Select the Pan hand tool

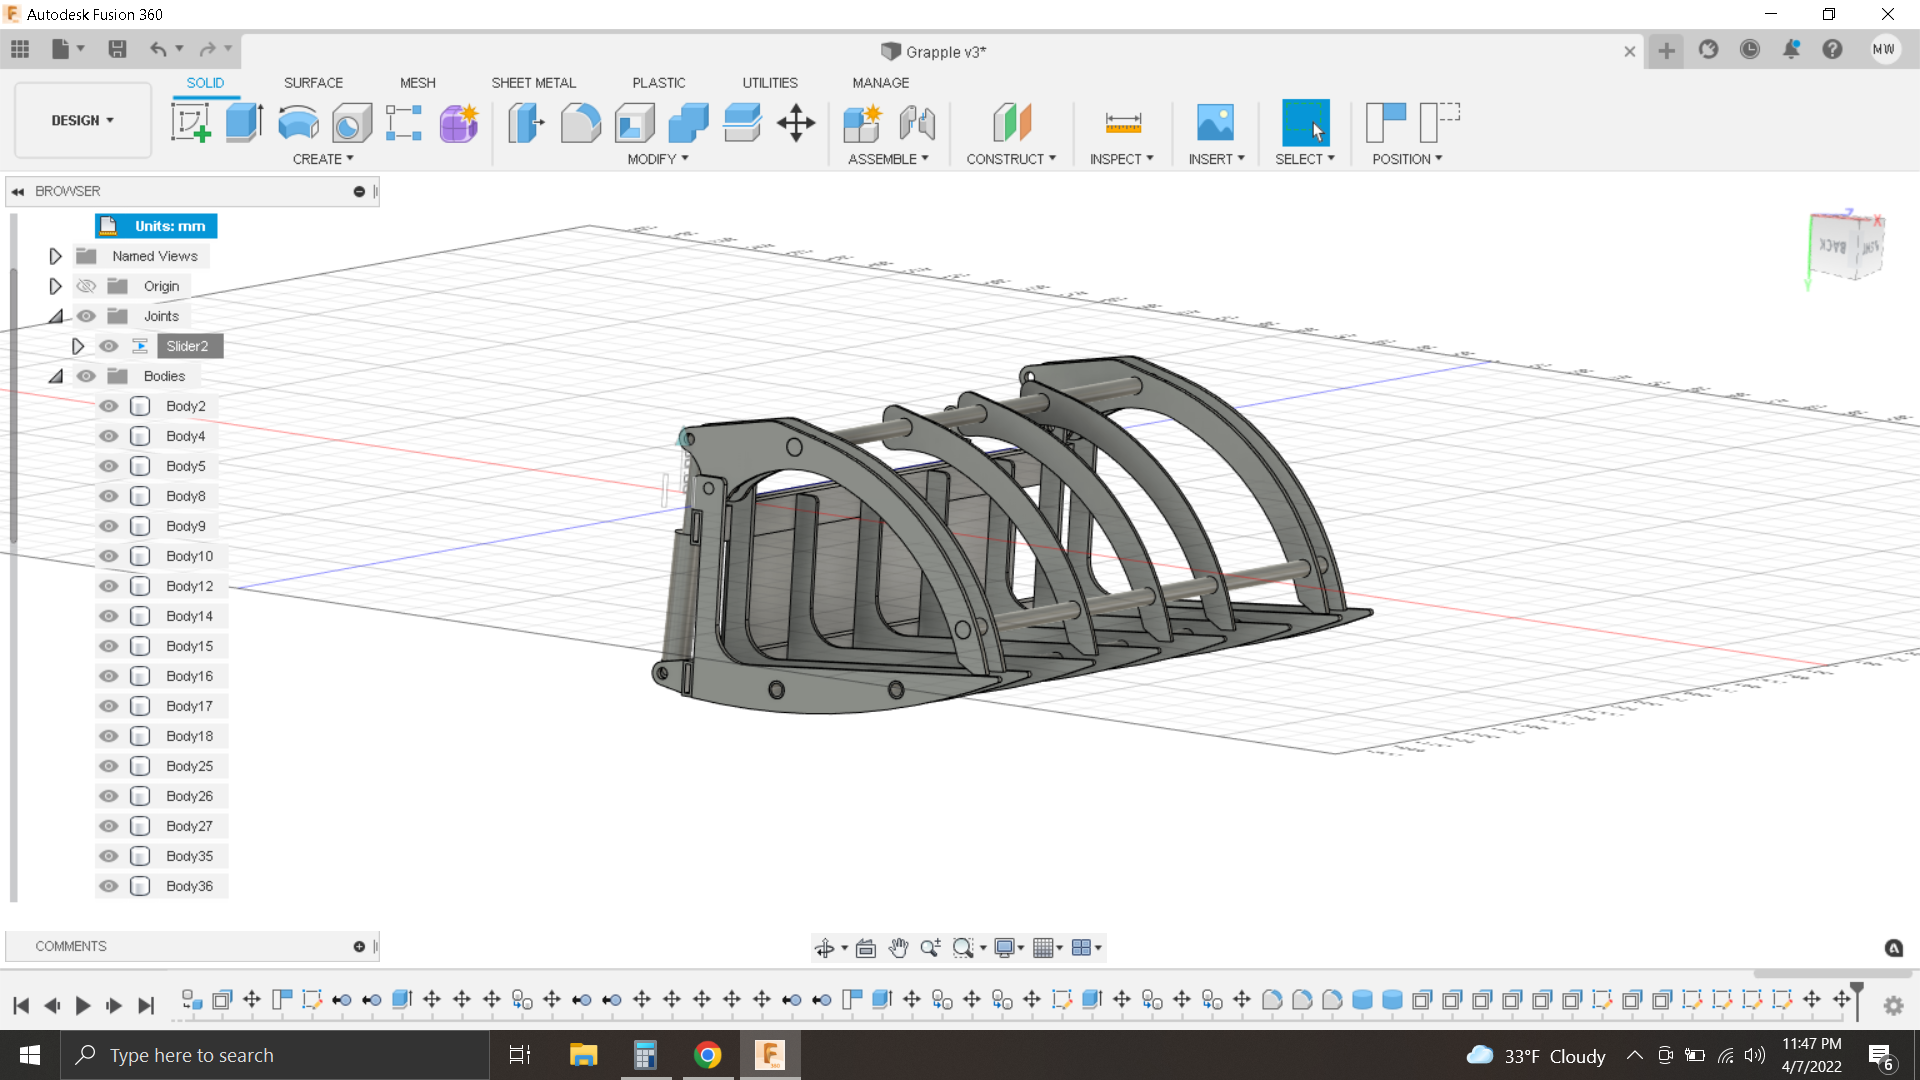point(898,948)
